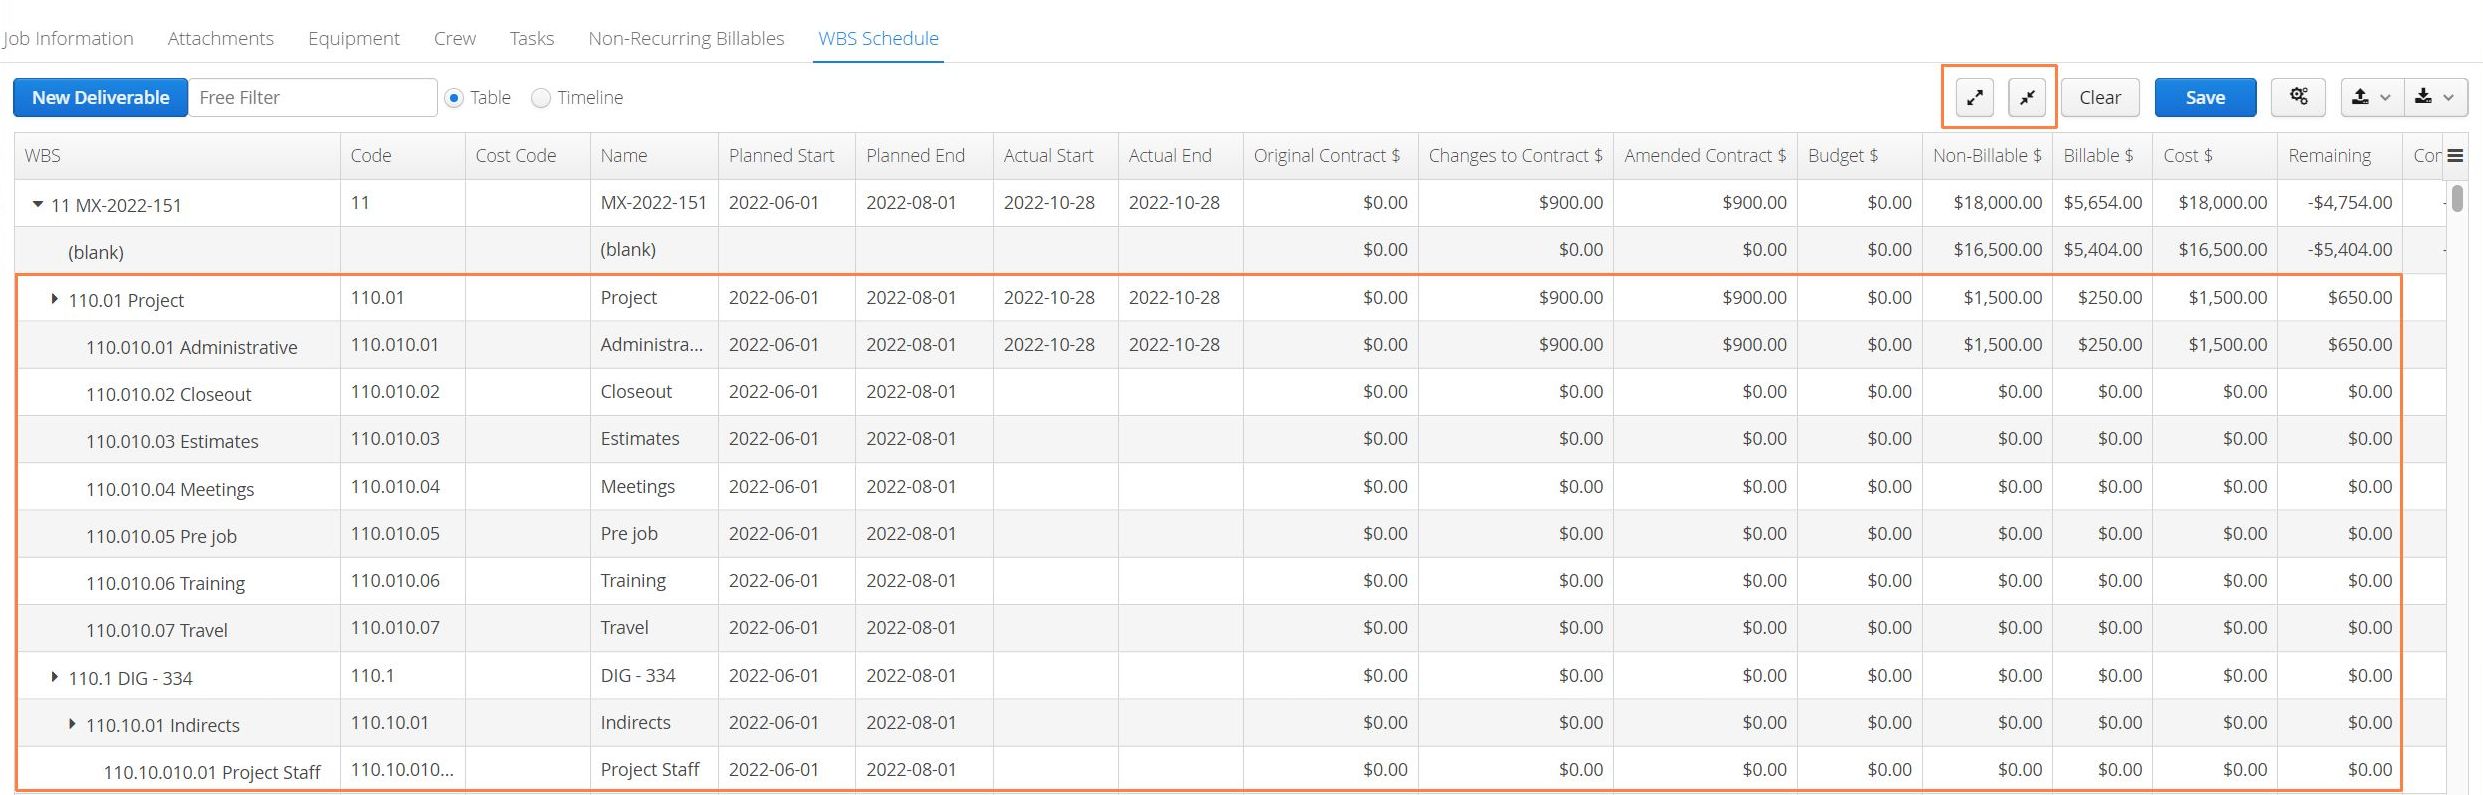Click the download/import tray icon
Screen dimensions: 2483x795
tap(2423, 97)
